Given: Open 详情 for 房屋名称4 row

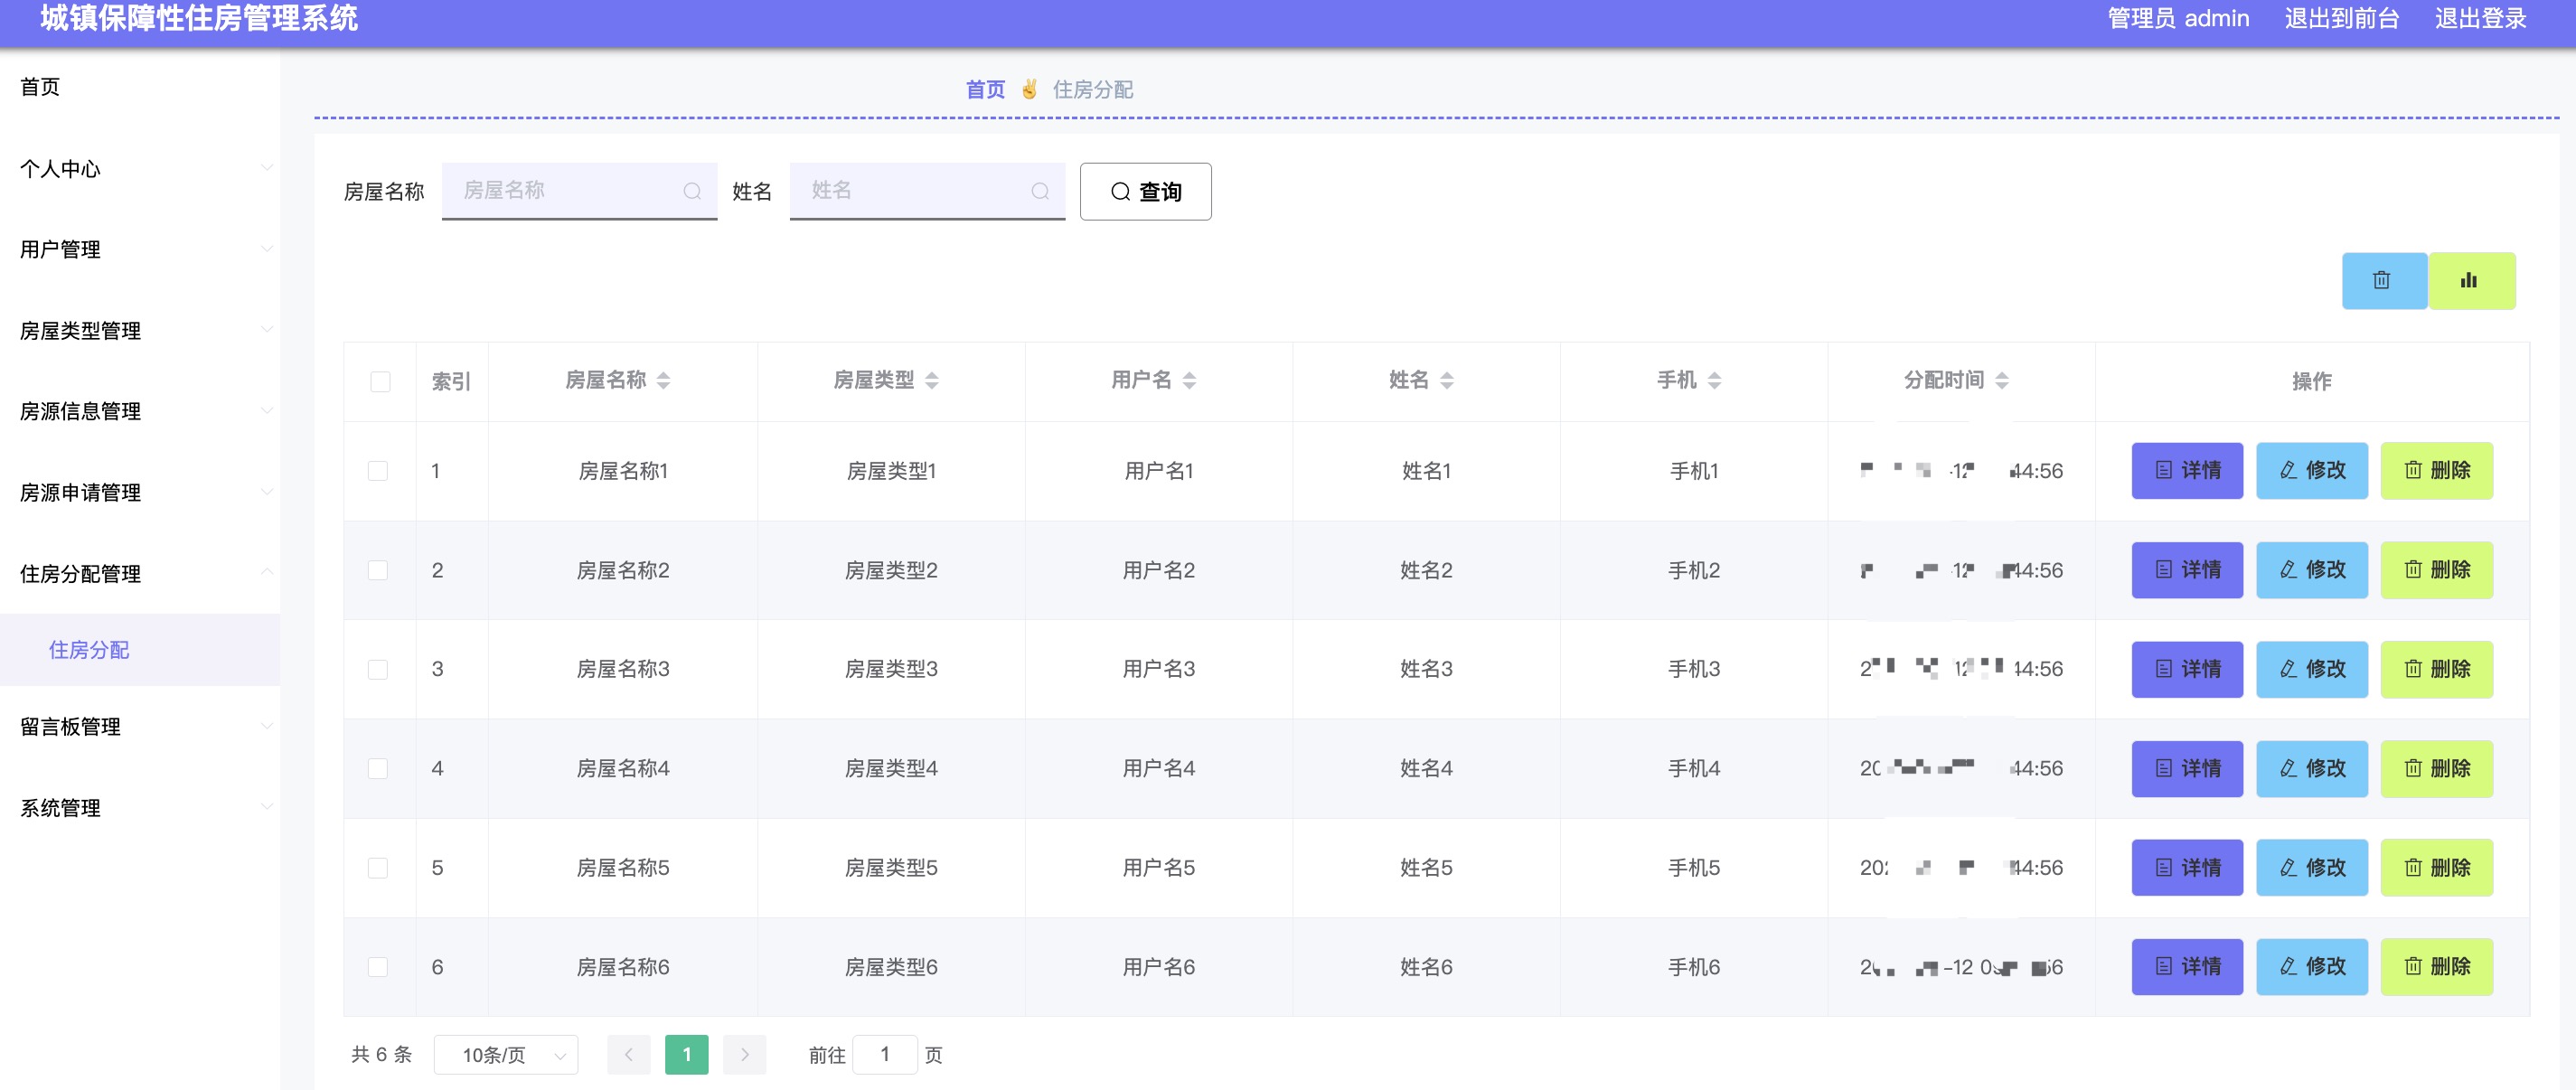Looking at the screenshot, I should click(x=2187, y=768).
